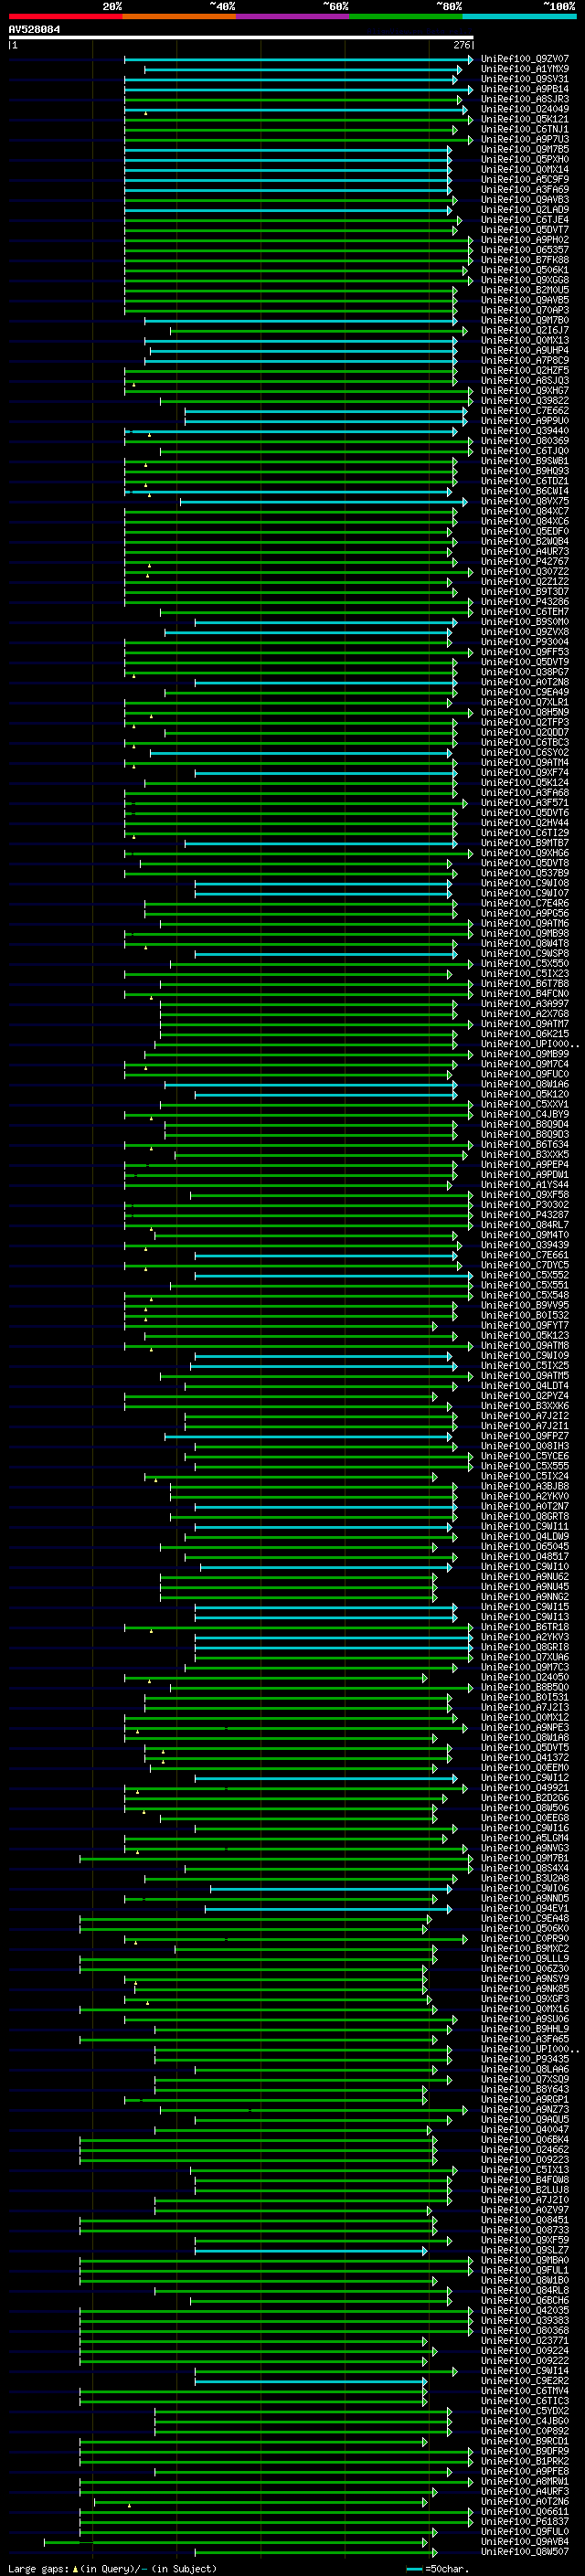This screenshot has width=585, height=2576.
Task: Click the green ~80% identity color band
Action: [406, 16]
